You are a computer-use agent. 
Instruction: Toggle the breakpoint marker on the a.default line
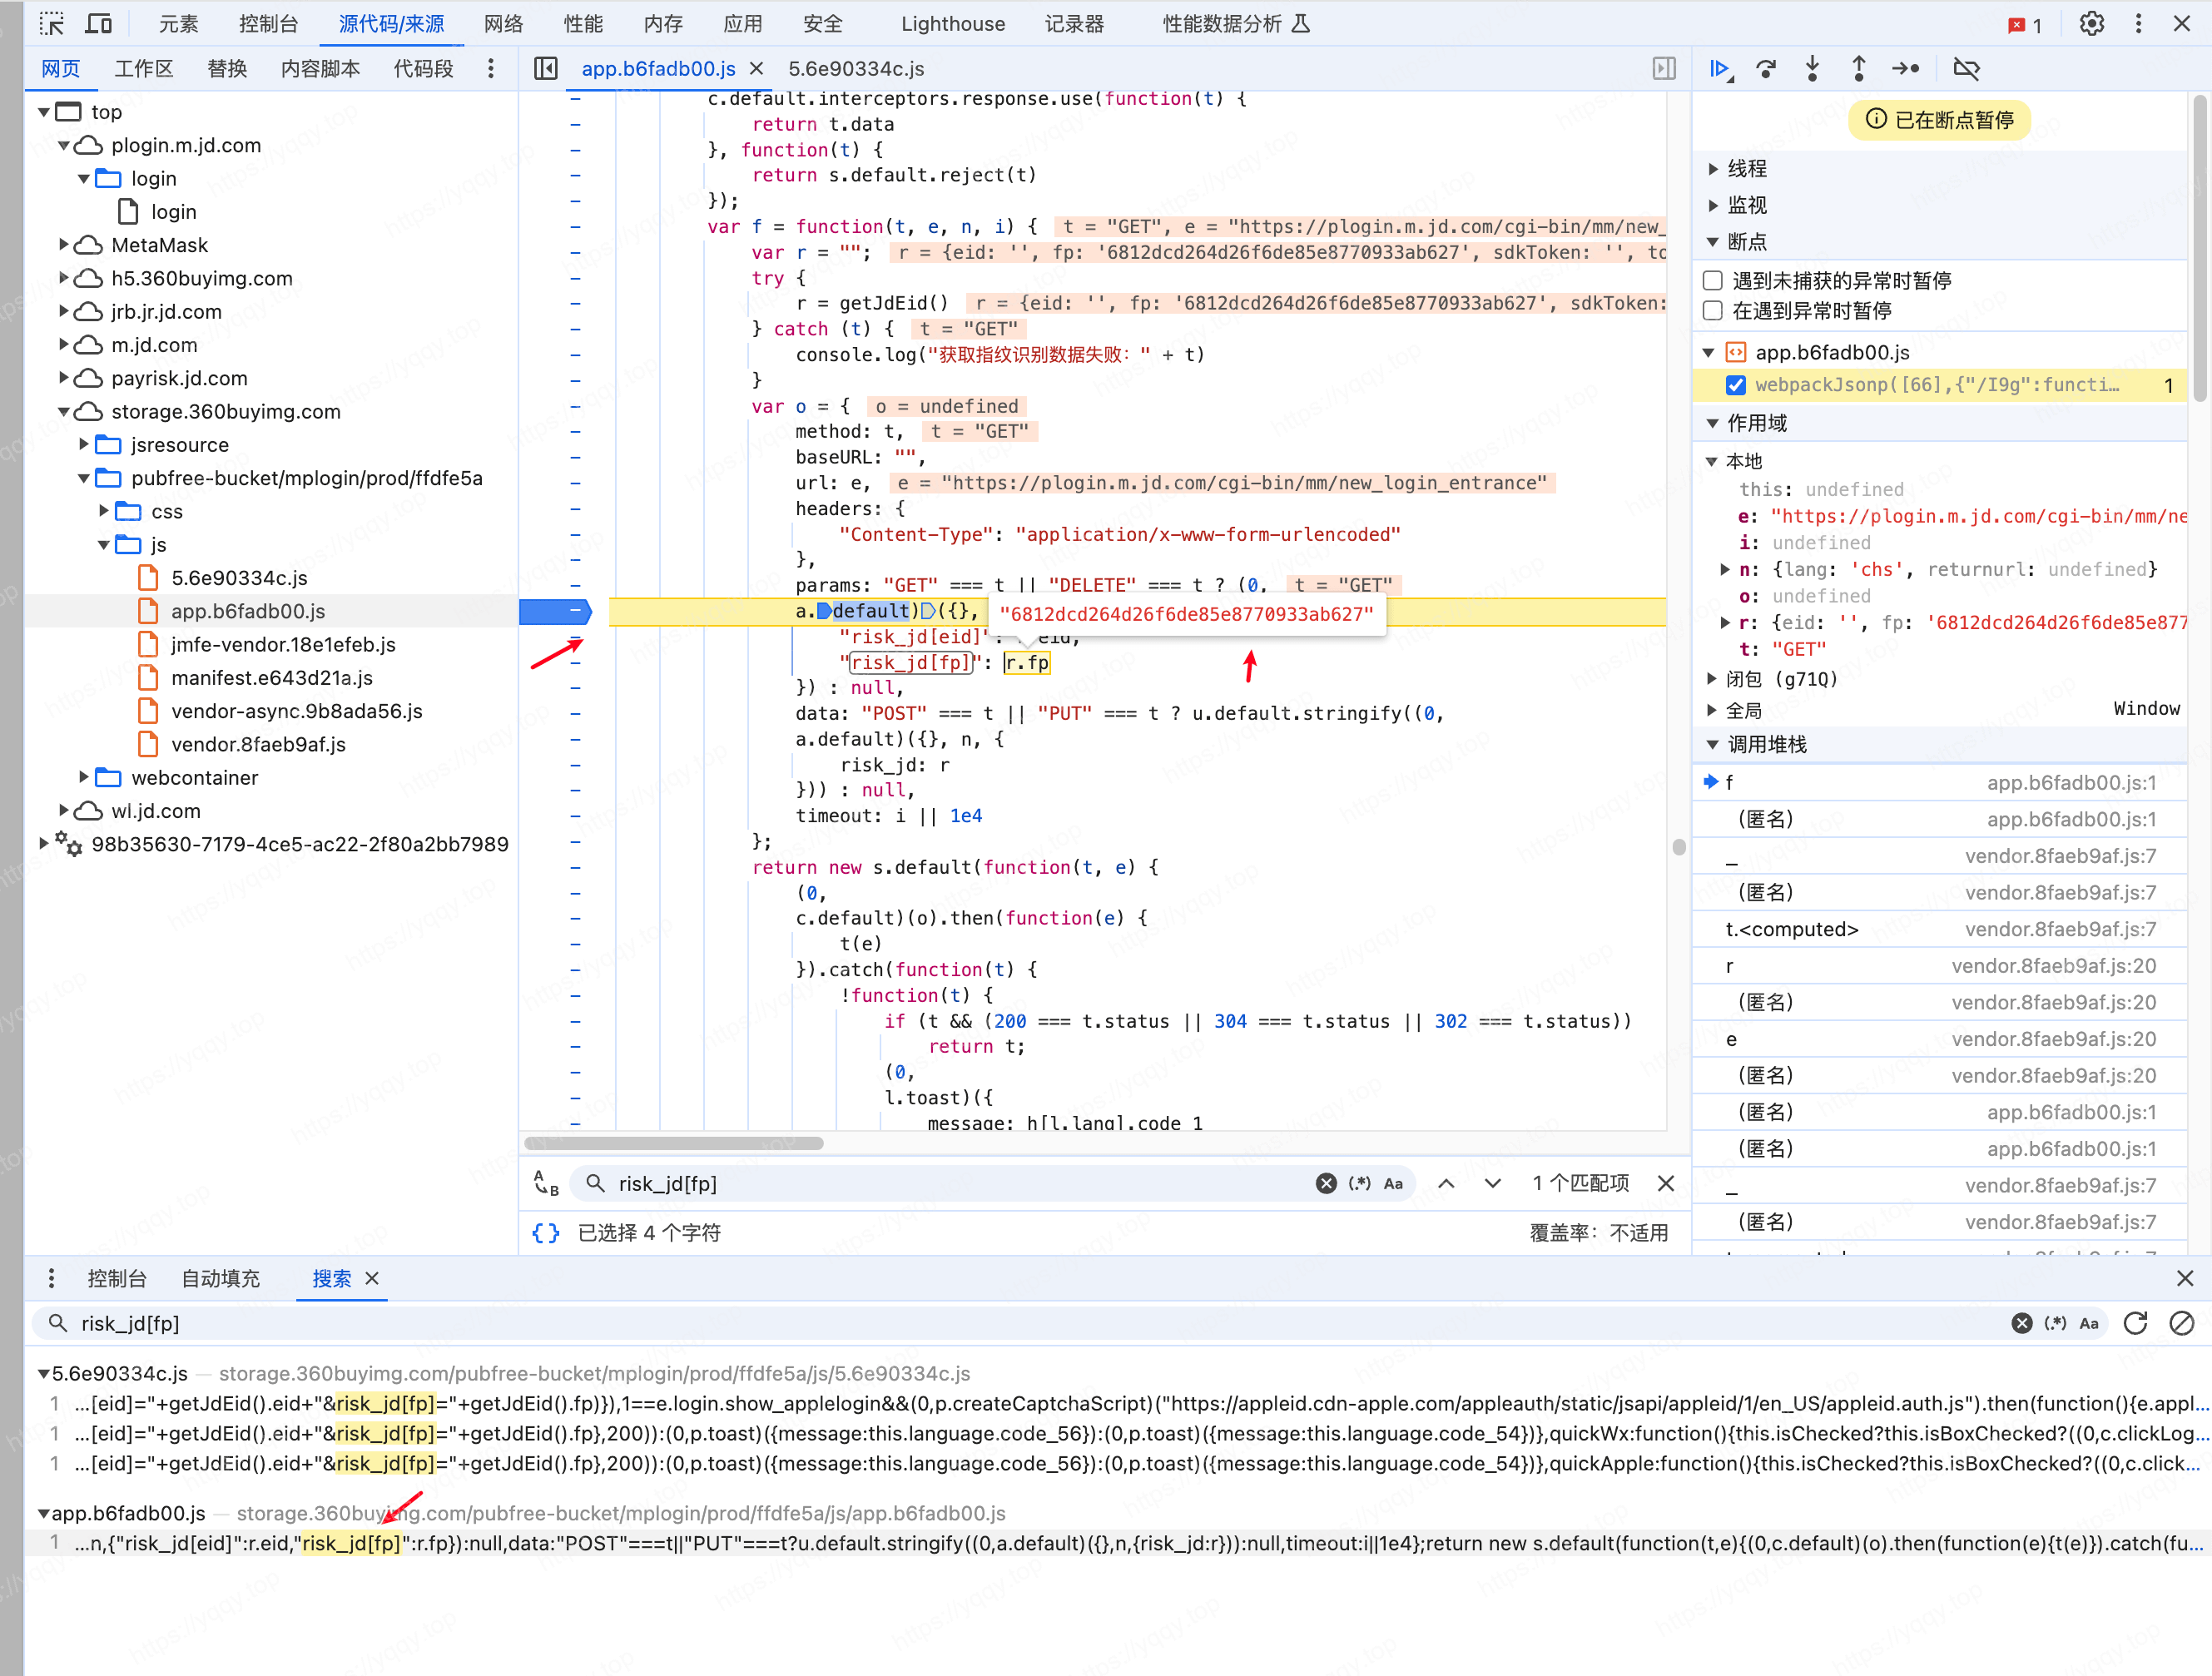coord(556,611)
